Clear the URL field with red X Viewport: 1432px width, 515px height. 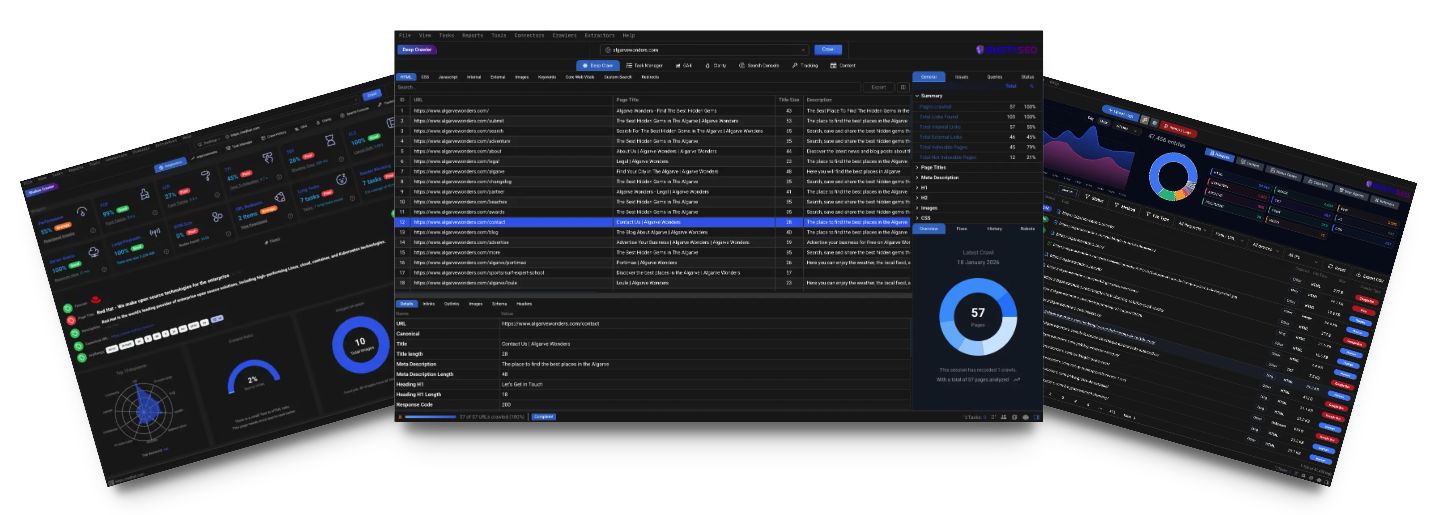point(804,49)
